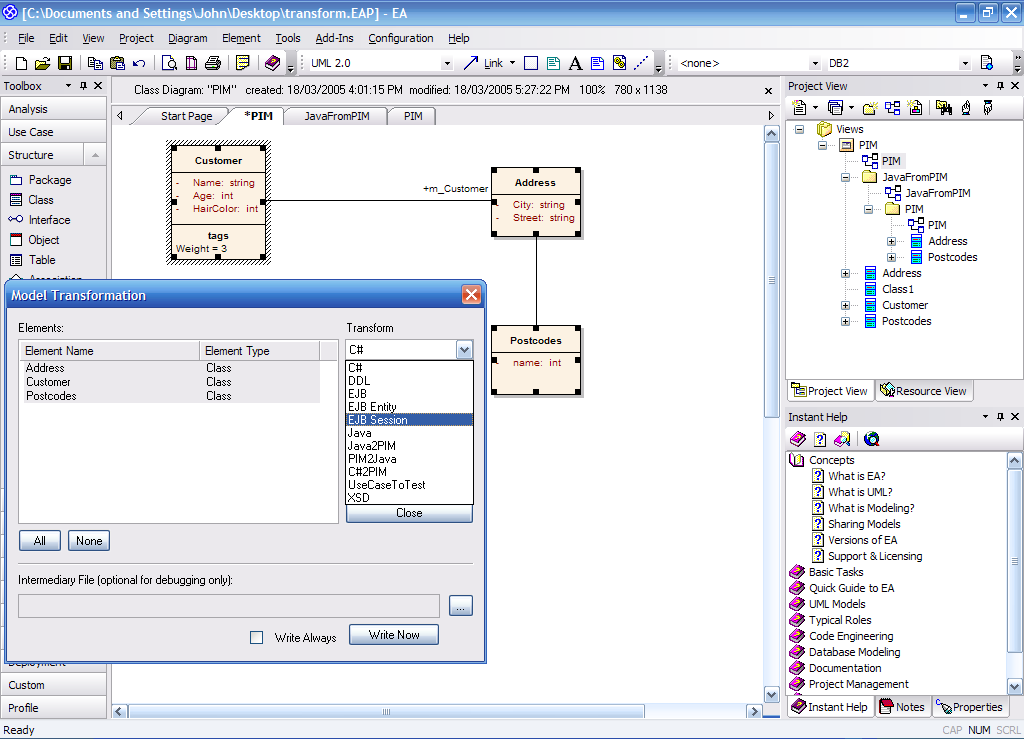Viewport: 1024px width, 739px height.
Task: Open the Diagram menu
Action: point(188,38)
